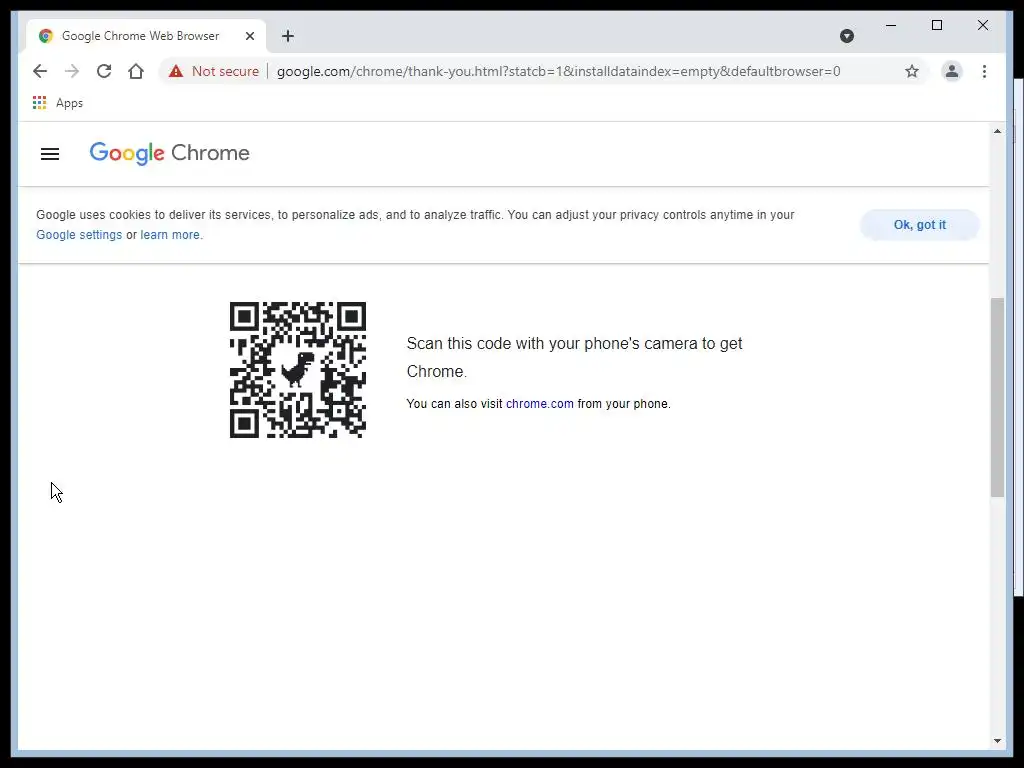Click the Chrome QR code image
Screen dimensions: 1024x768
coord(298,370)
